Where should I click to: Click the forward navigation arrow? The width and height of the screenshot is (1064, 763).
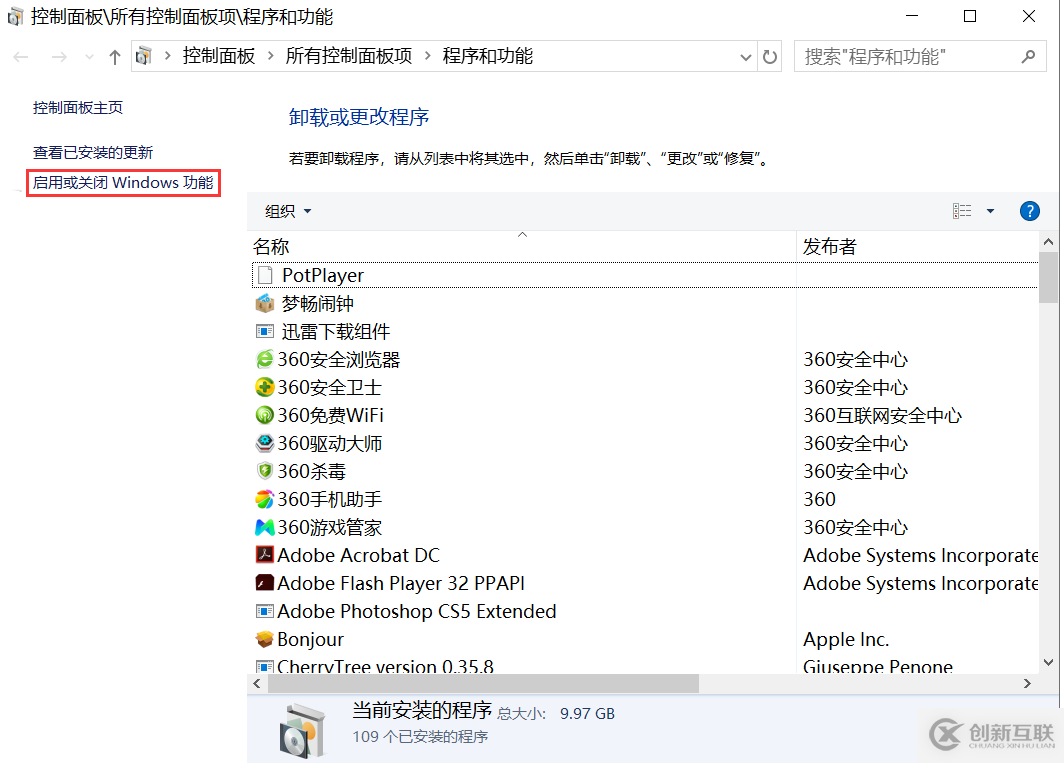pyautogui.click(x=59, y=57)
